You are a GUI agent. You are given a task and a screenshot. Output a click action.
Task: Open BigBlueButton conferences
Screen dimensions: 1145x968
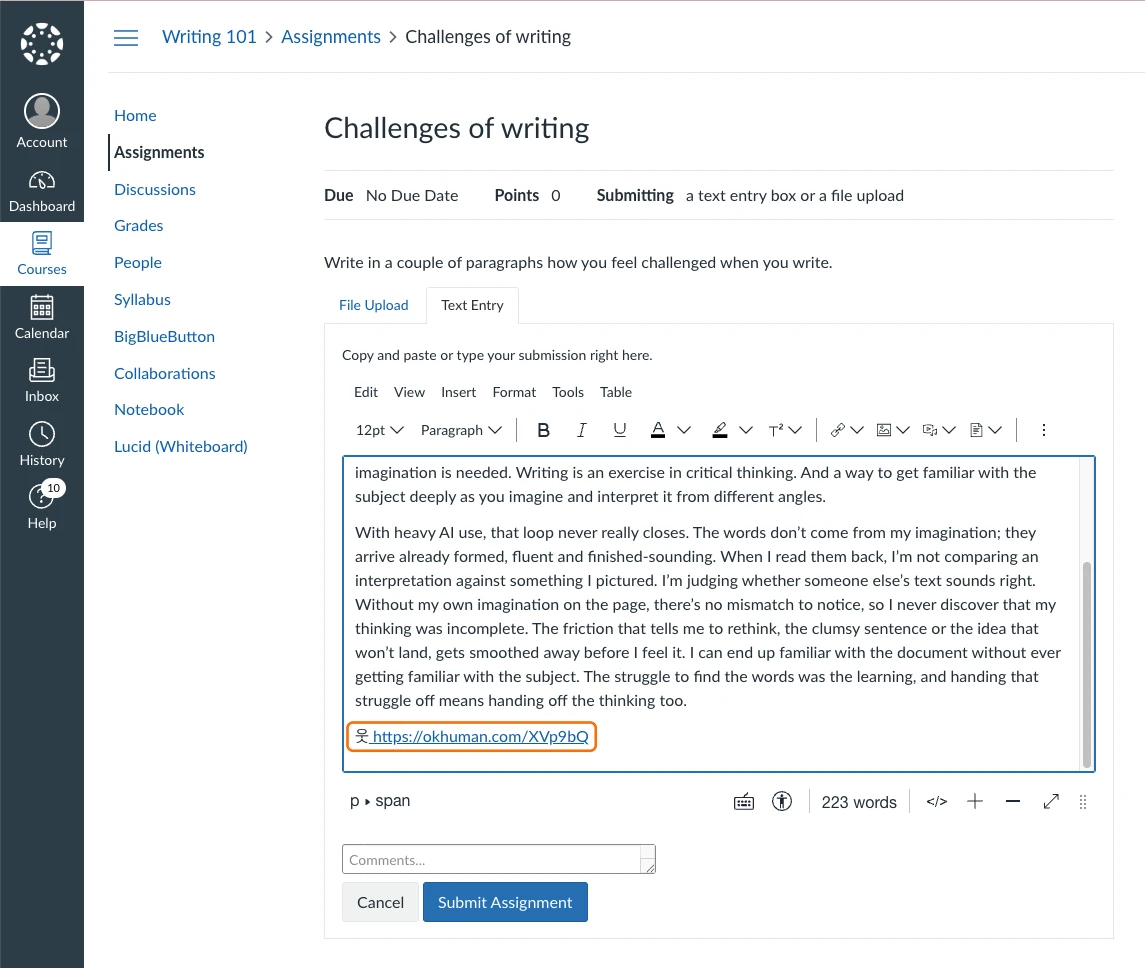tap(164, 337)
